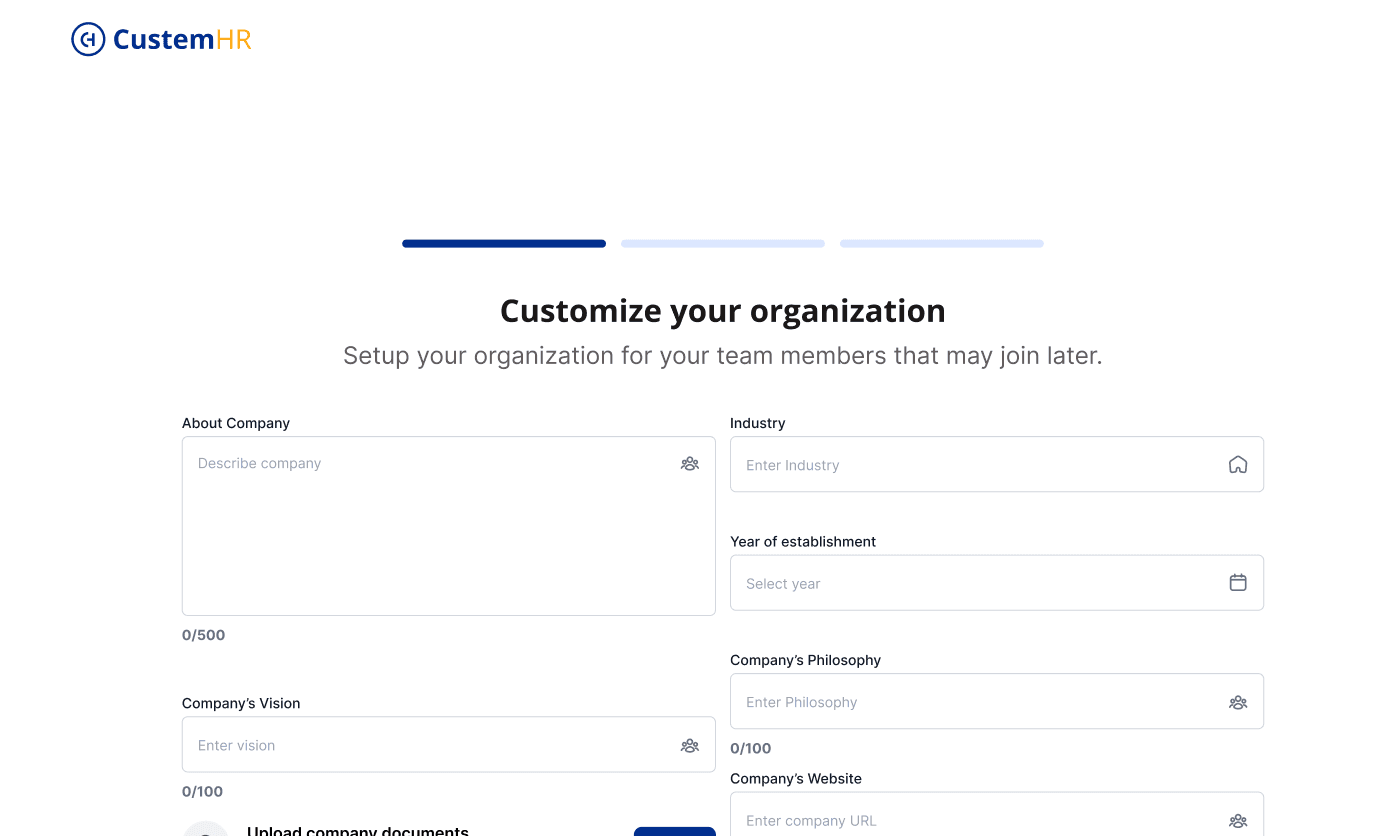This screenshot has width=1400, height=836.
Task: Click the blue button beside Upload company documents
Action: [675, 831]
